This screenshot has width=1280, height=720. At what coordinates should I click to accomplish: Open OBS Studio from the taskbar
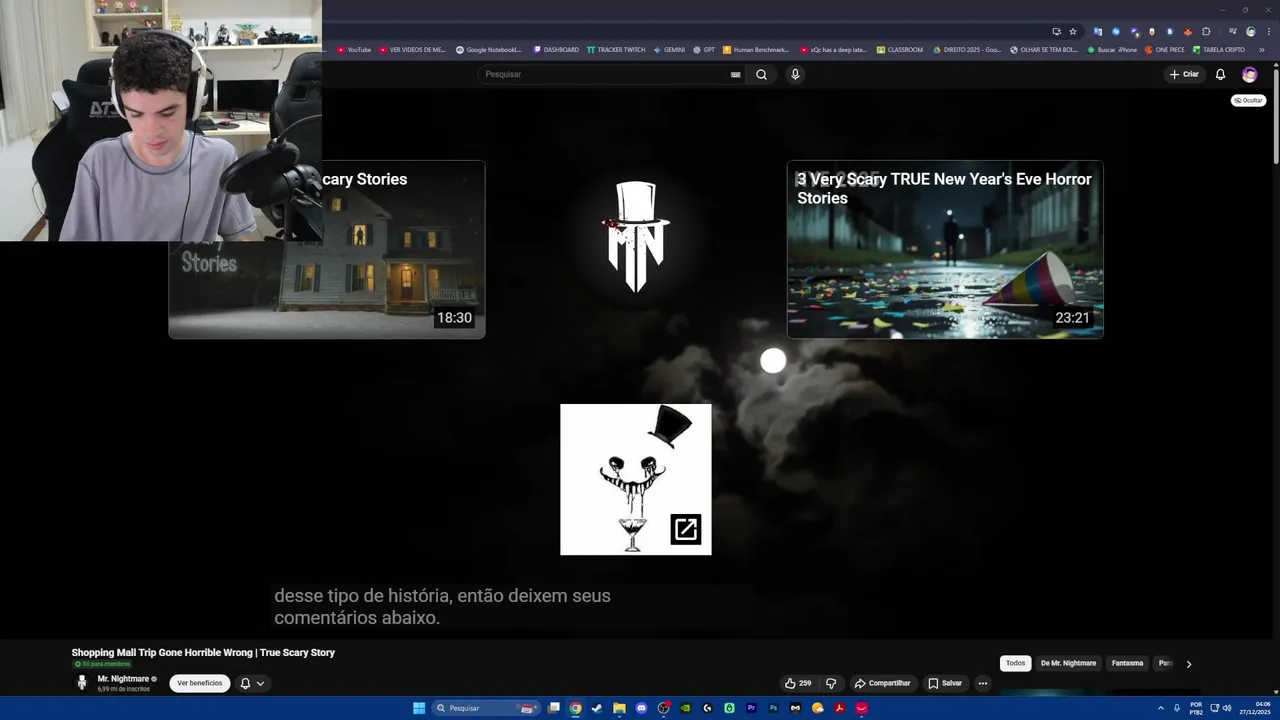[x=663, y=708]
